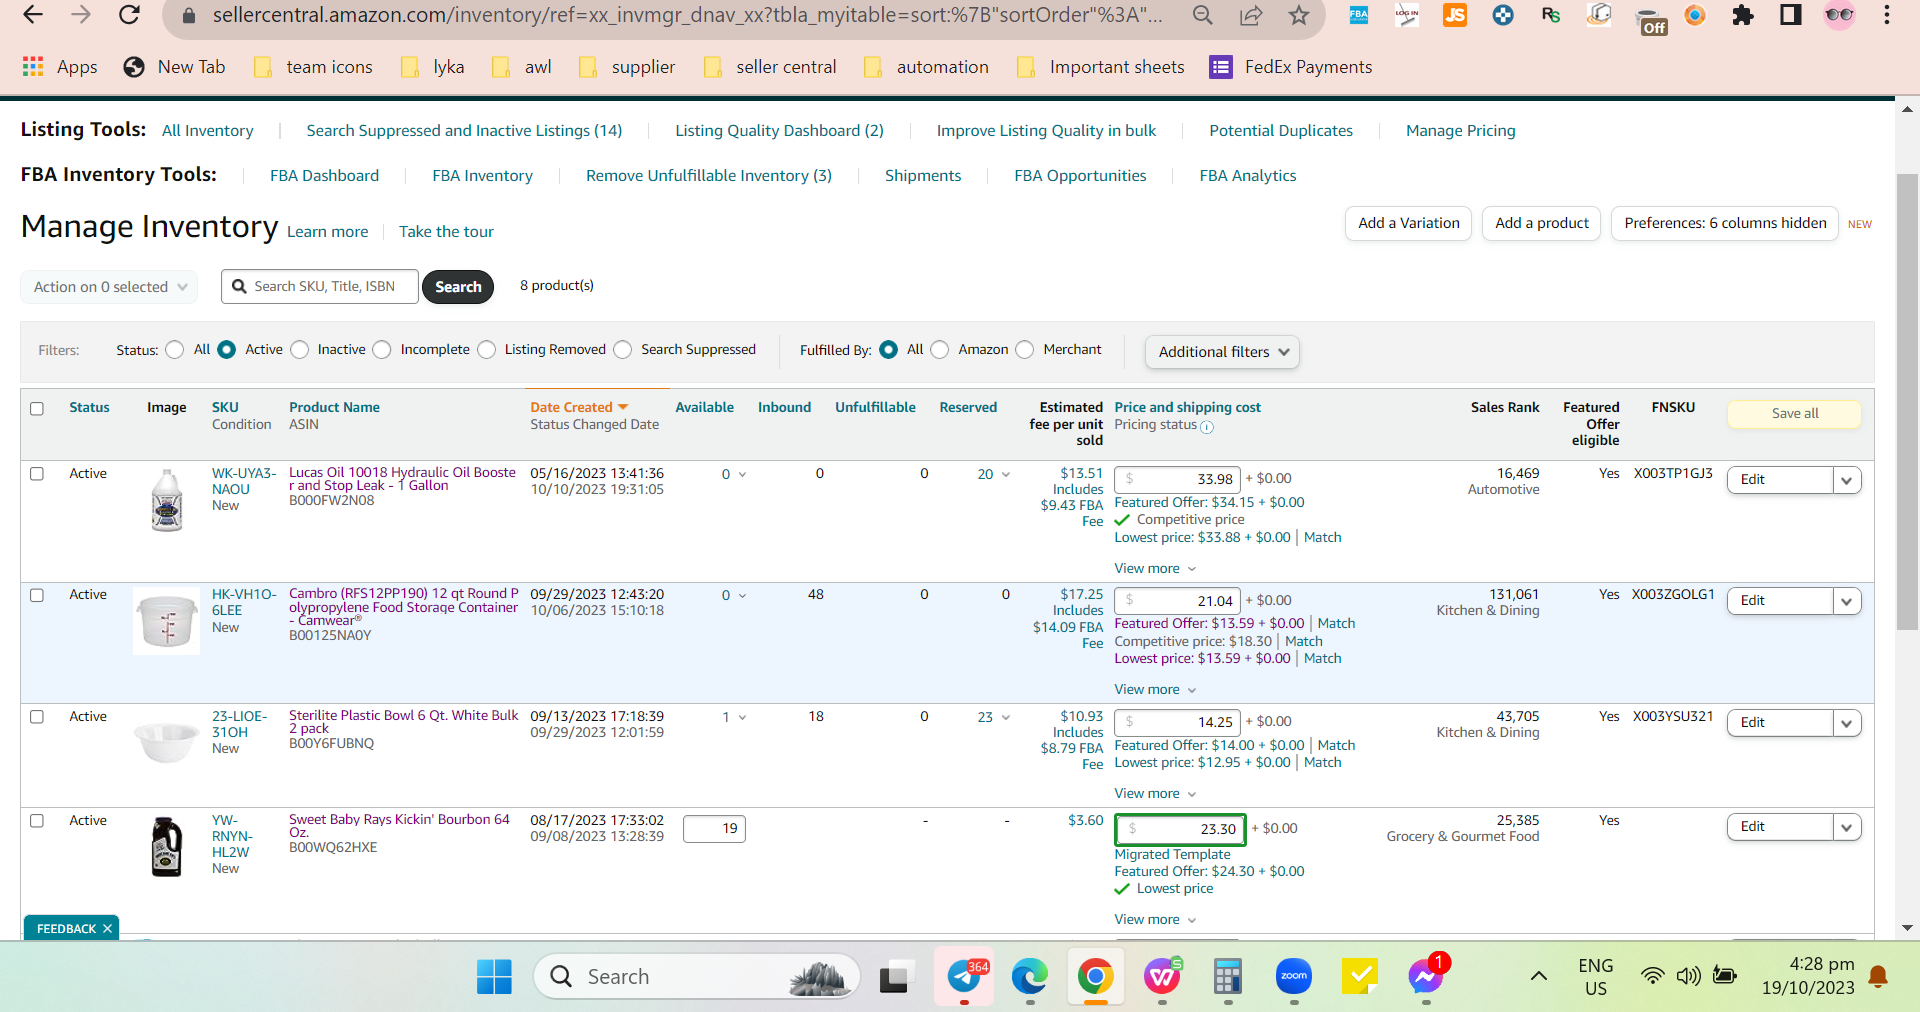Viewport: 1920px width, 1012px height.
Task: Open the Calculator taskbar icon
Action: pos(1227,977)
